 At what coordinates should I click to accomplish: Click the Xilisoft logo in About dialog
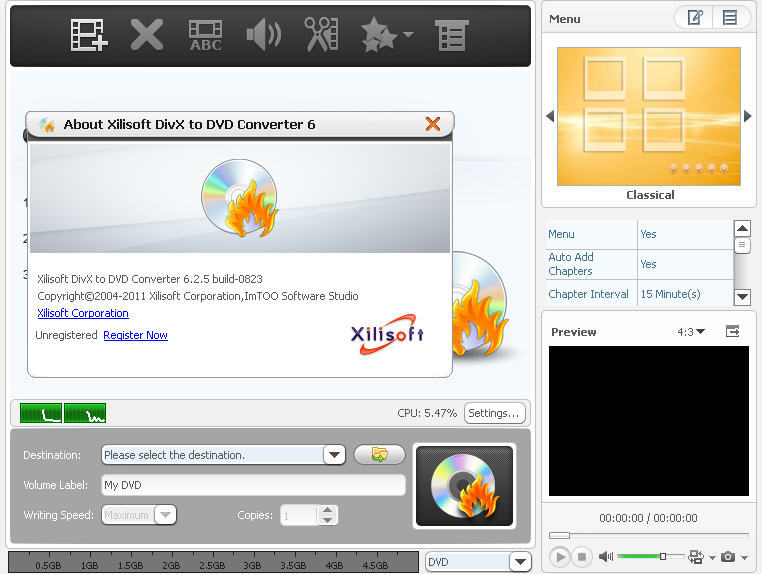coord(387,334)
